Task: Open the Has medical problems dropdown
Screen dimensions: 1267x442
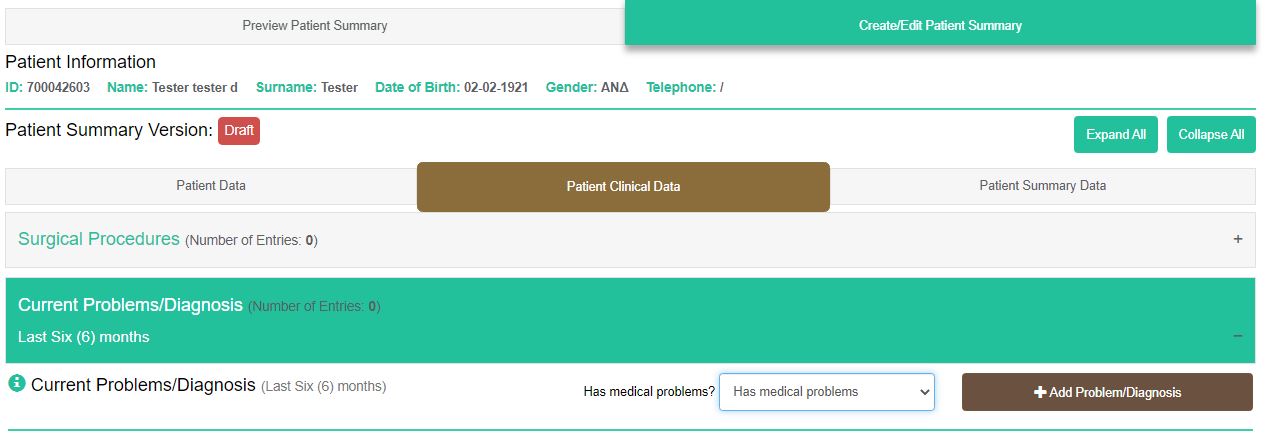Action: pos(826,392)
